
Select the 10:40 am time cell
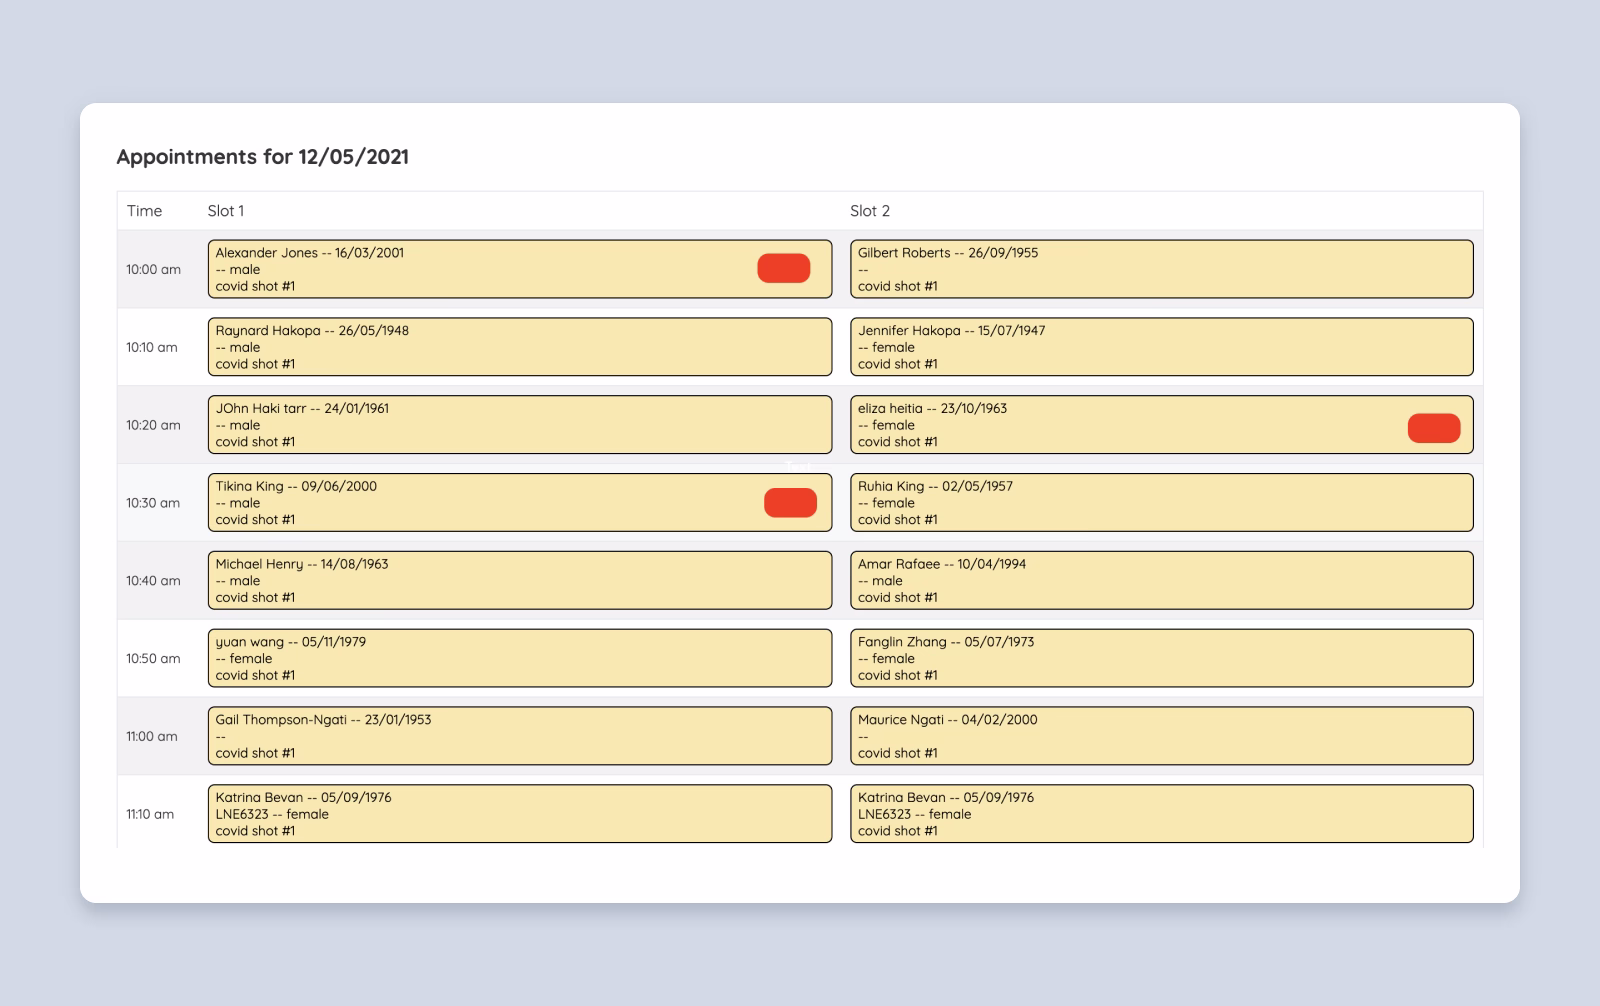pos(154,581)
